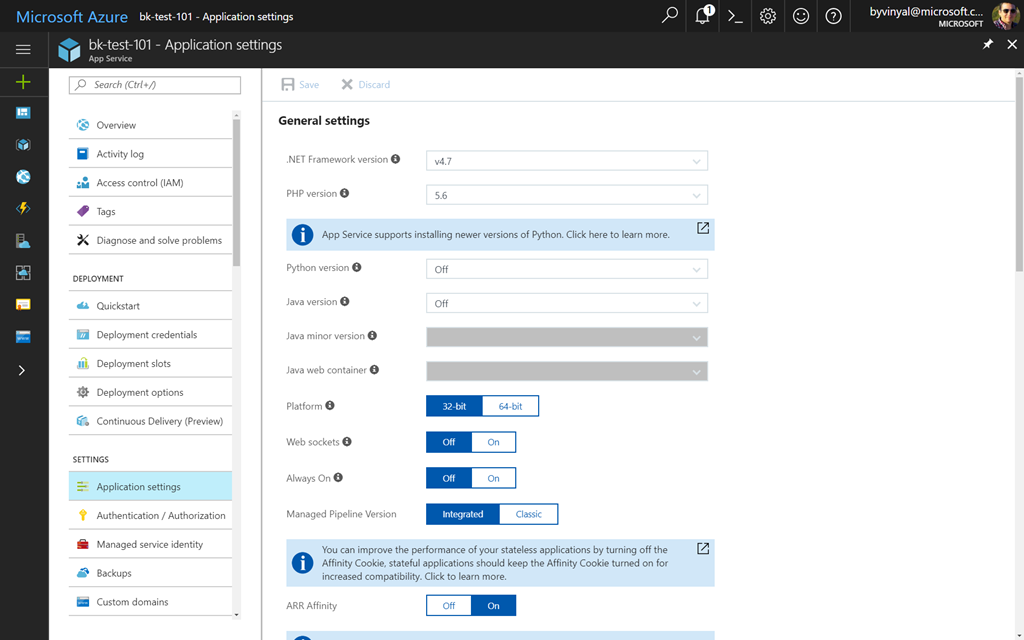Open the .NET Framework version dropdown
This screenshot has width=1024, height=640.
point(567,161)
